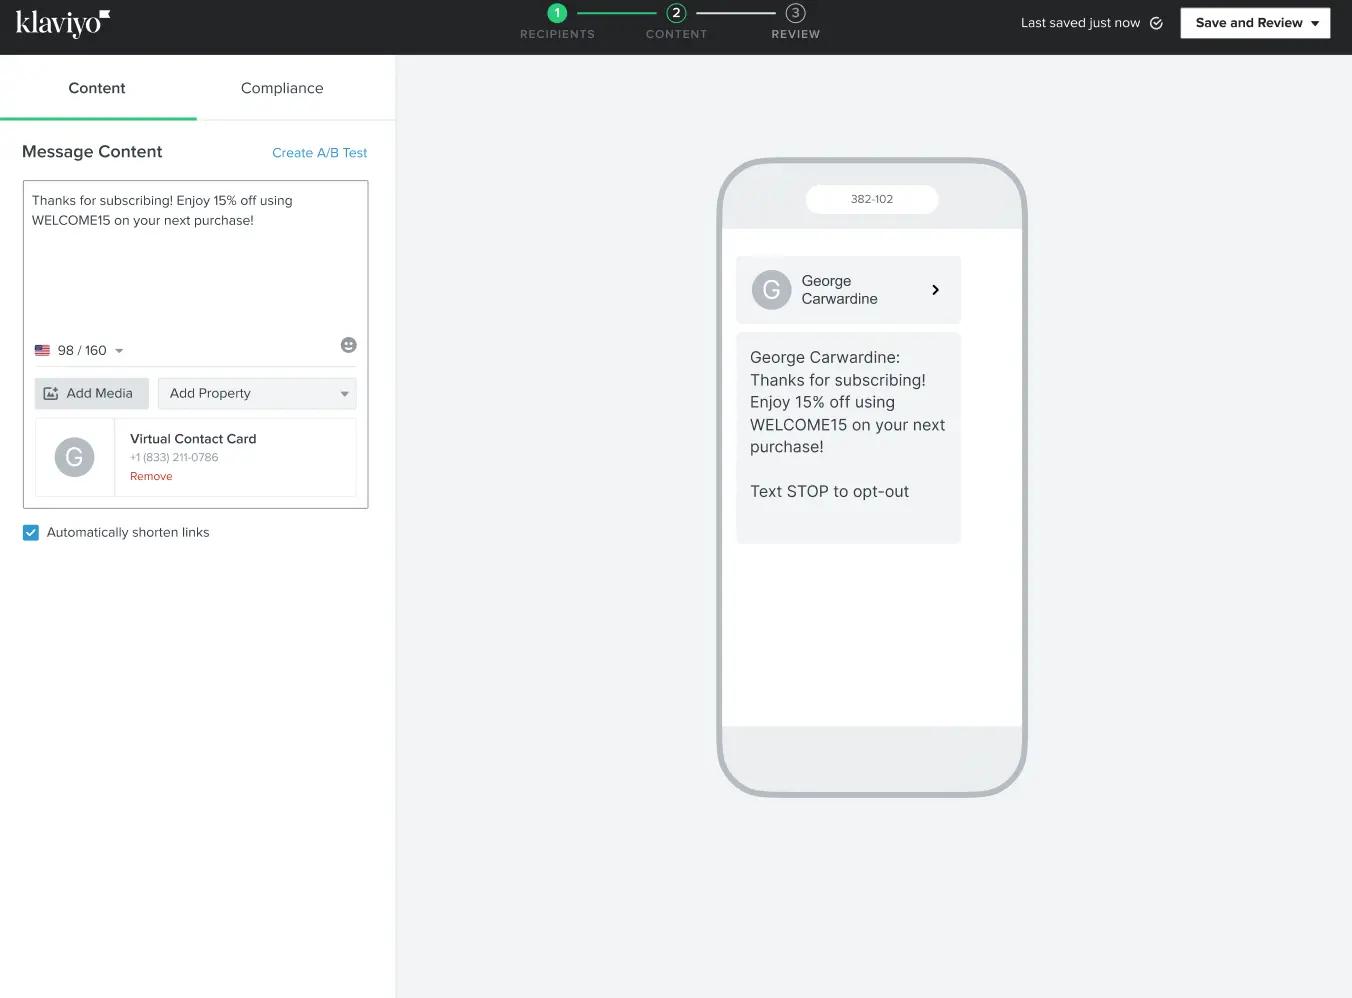Screen dimensions: 1352x998
Task: Open Create A/B Test
Action: tap(319, 152)
